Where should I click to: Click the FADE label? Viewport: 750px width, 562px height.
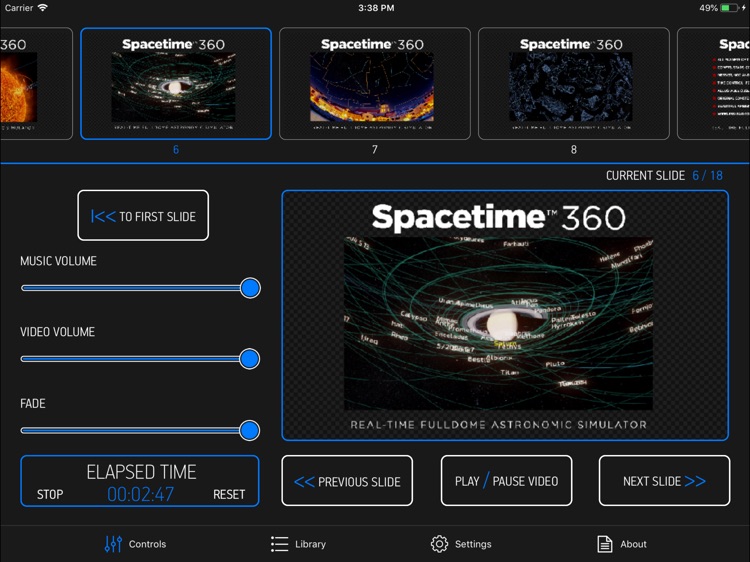pyautogui.click(x=33, y=403)
